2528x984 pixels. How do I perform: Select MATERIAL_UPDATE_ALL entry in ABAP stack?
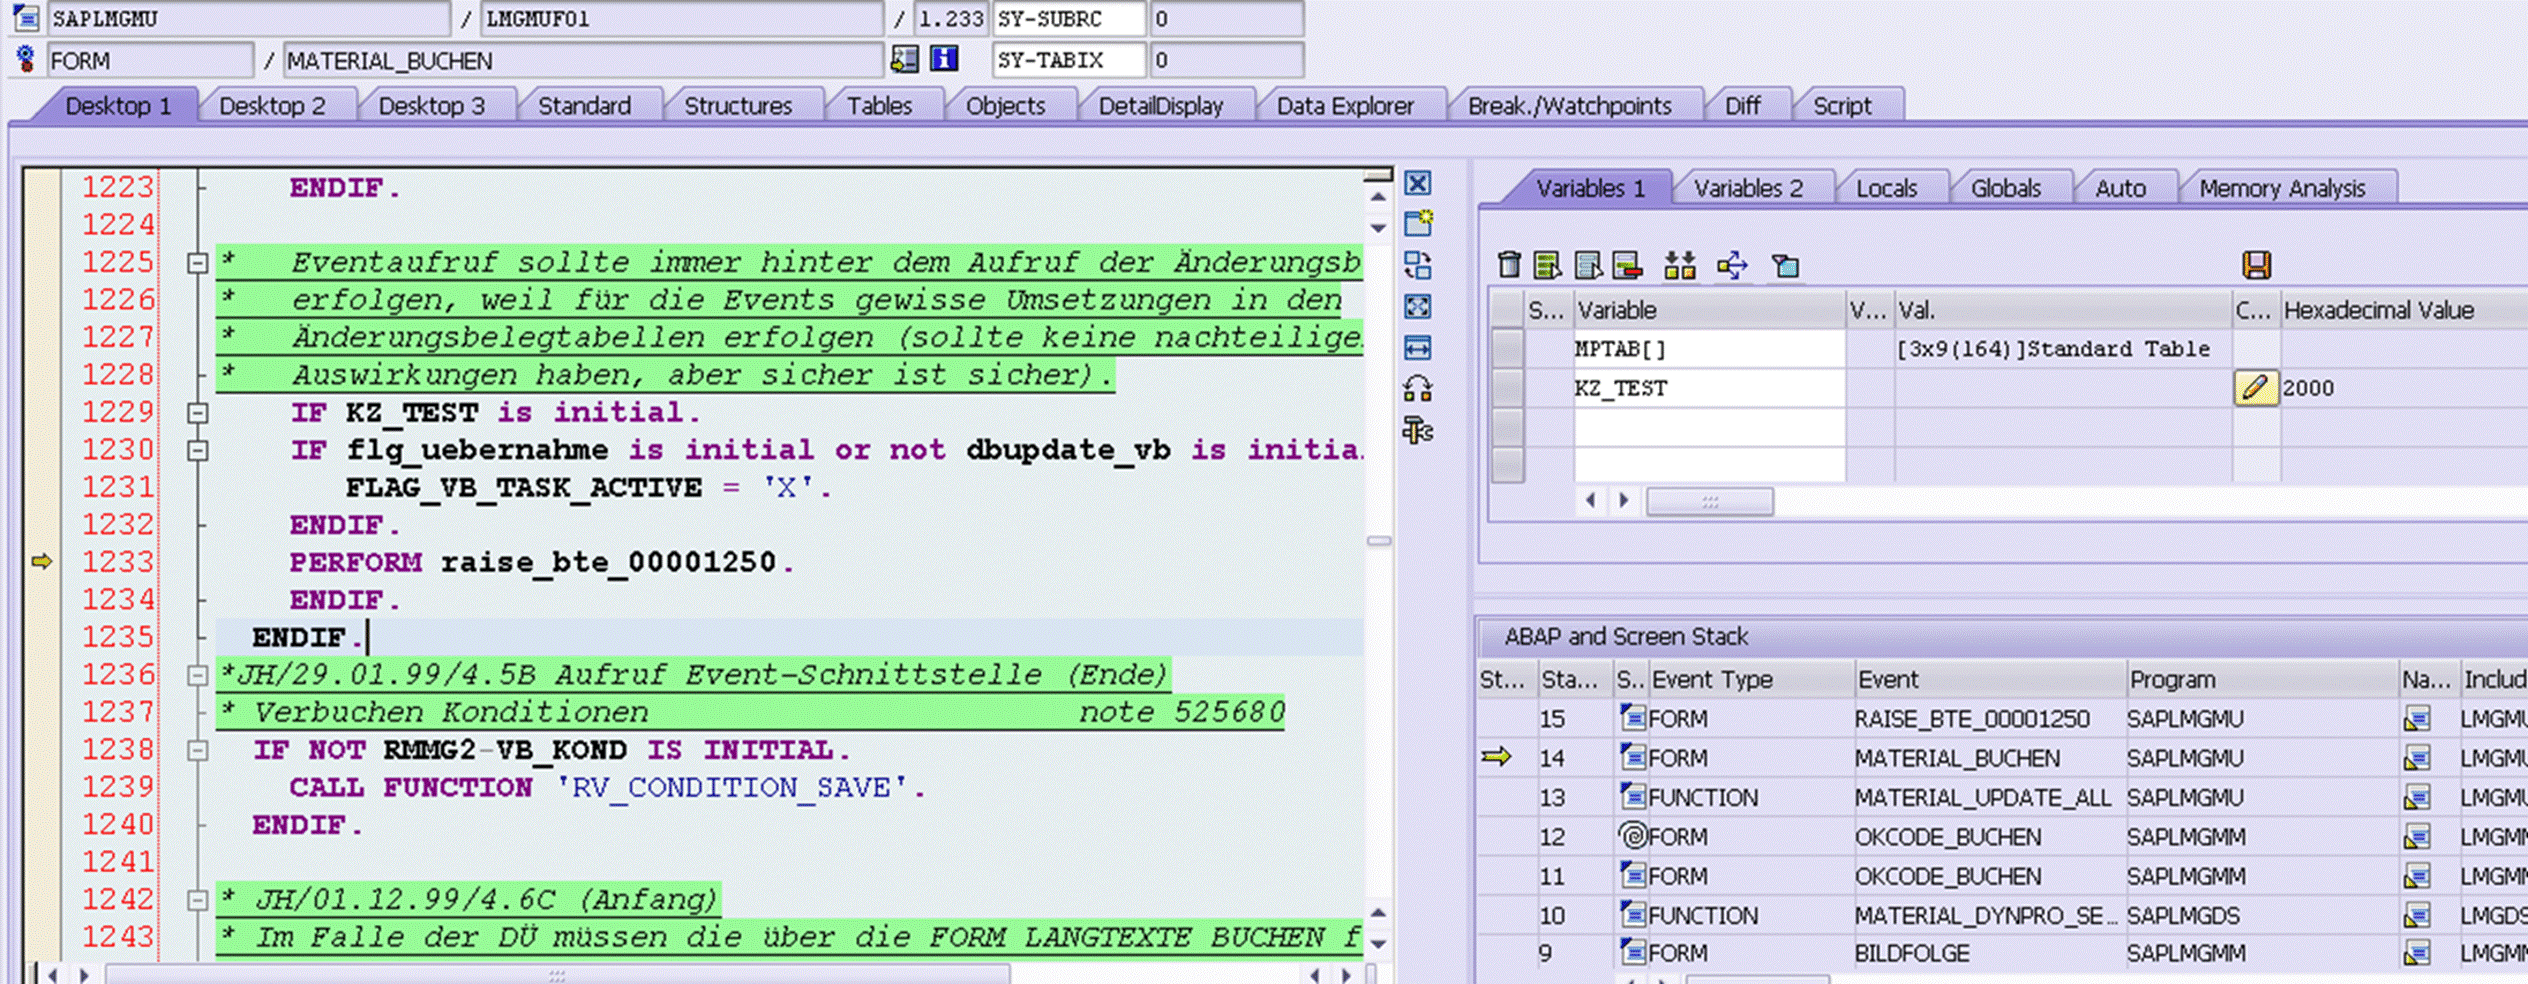pos(1981,797)
